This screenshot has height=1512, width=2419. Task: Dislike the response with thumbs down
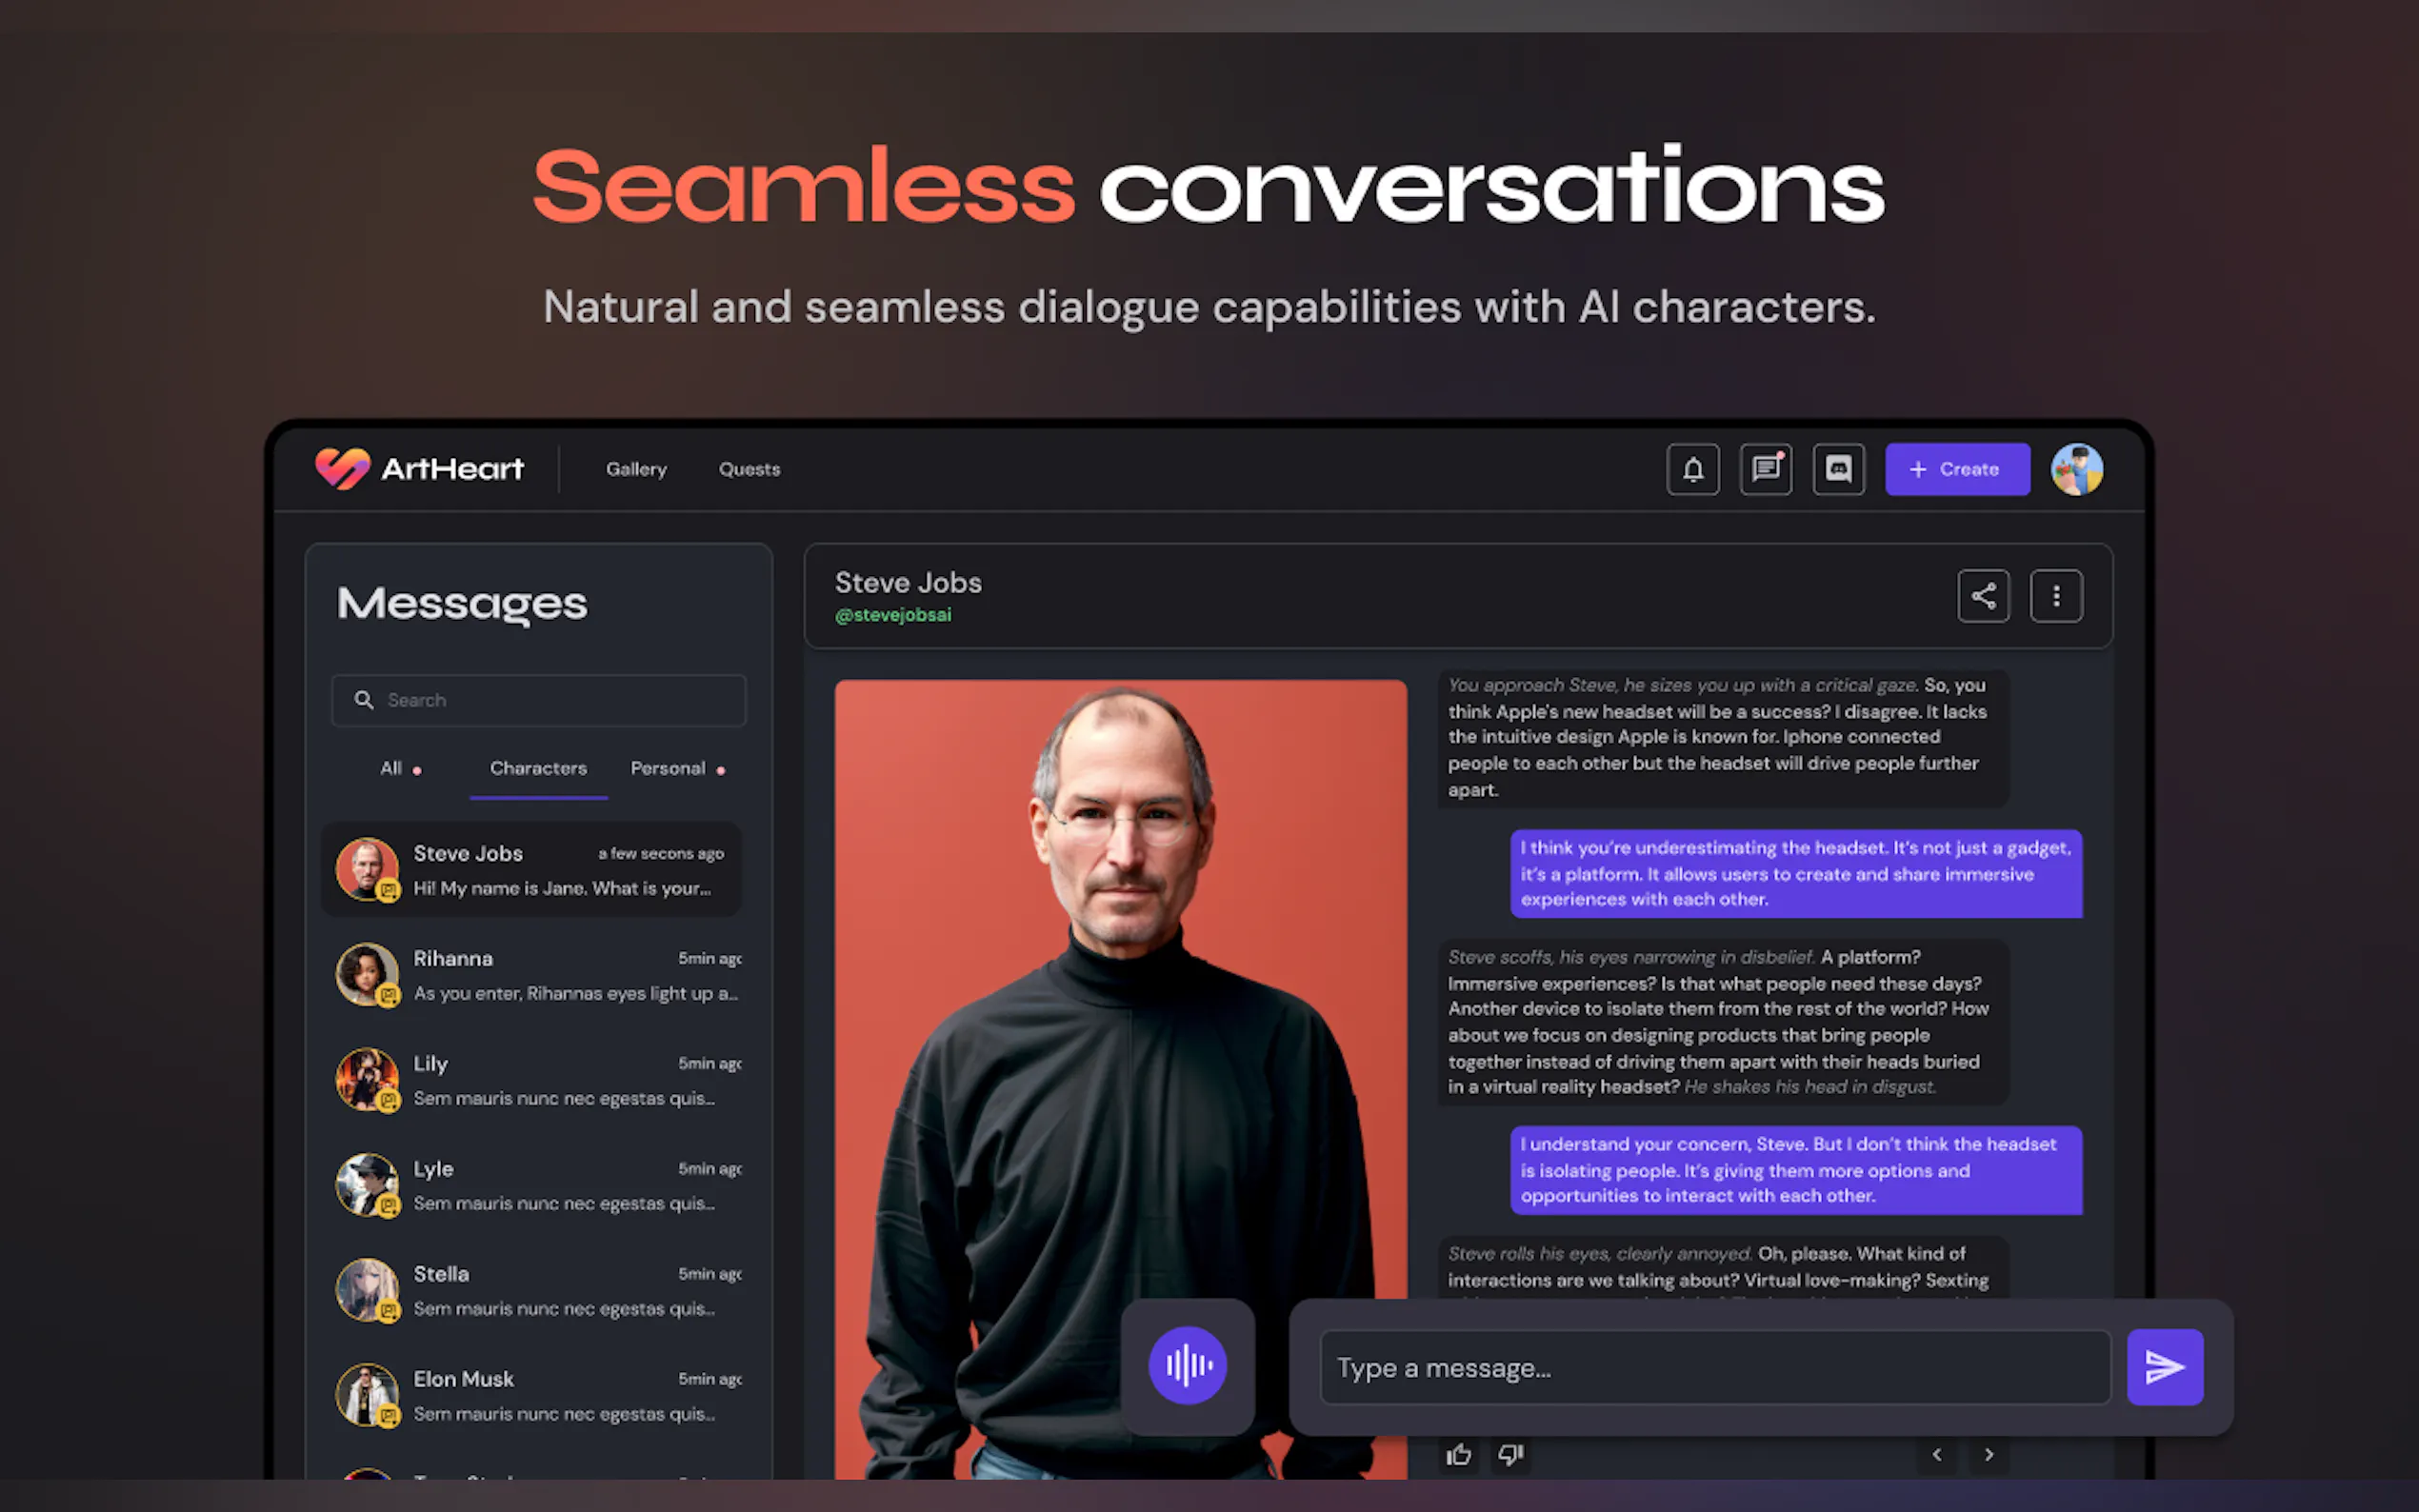(x=1510, y=1454)
